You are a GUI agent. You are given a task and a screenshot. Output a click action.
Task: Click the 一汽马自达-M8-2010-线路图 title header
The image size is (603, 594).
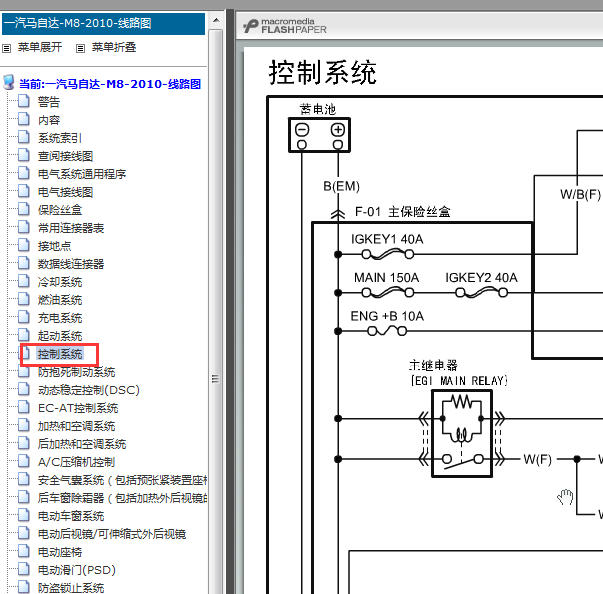click(103, 23)
